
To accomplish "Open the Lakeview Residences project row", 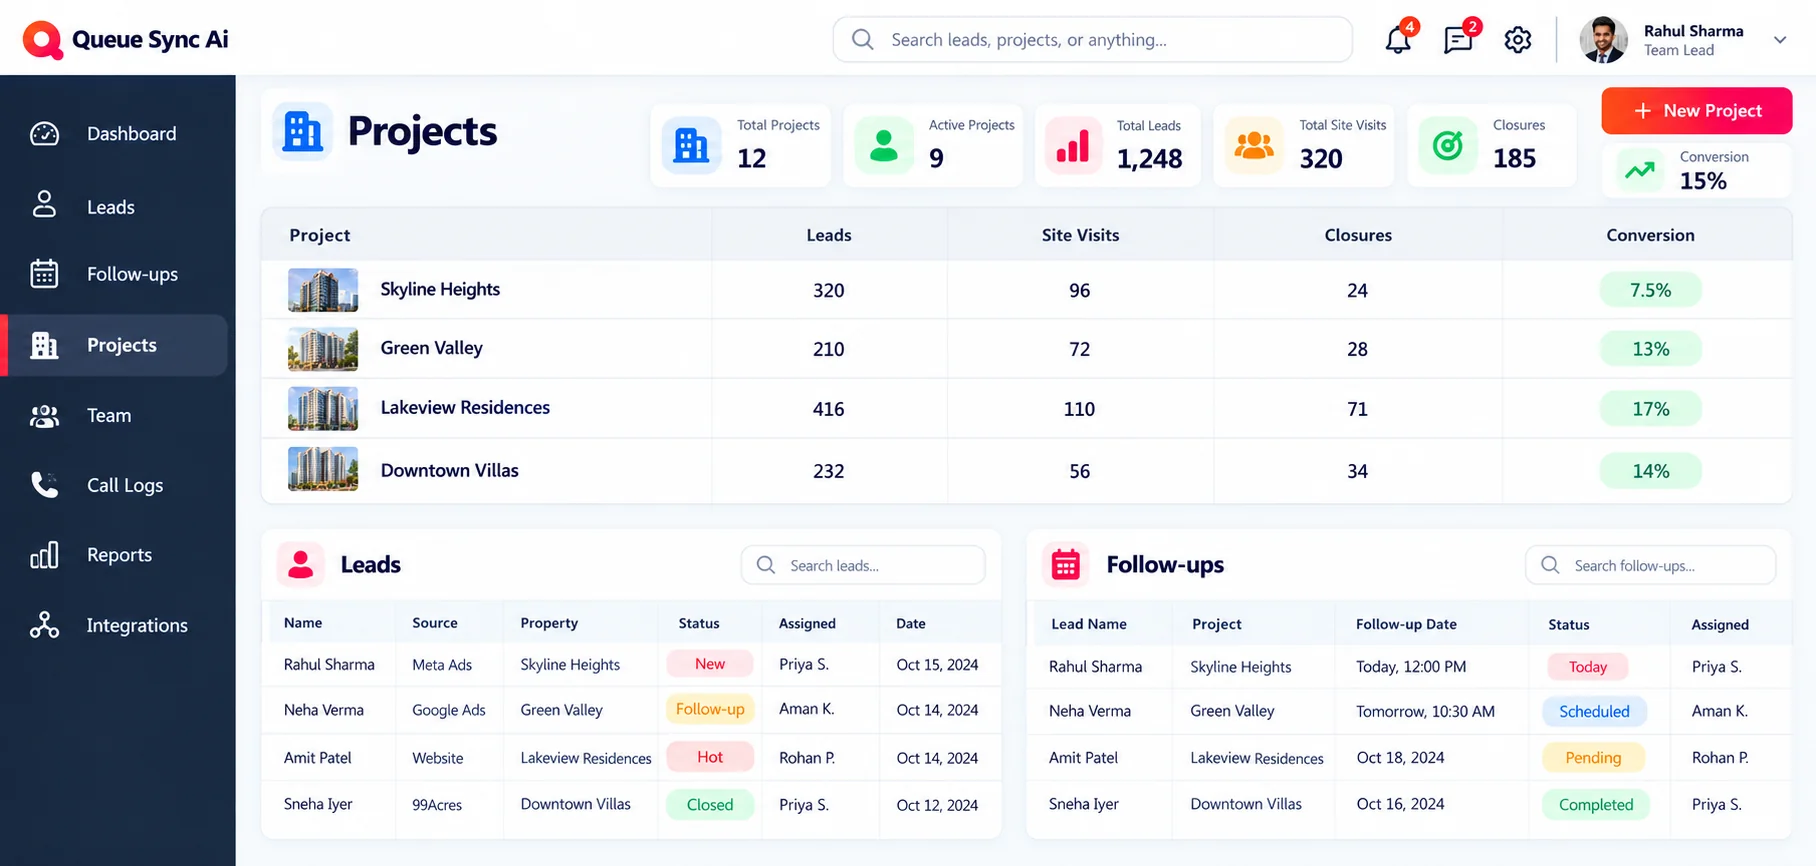I will click(x=1026, y=408).
